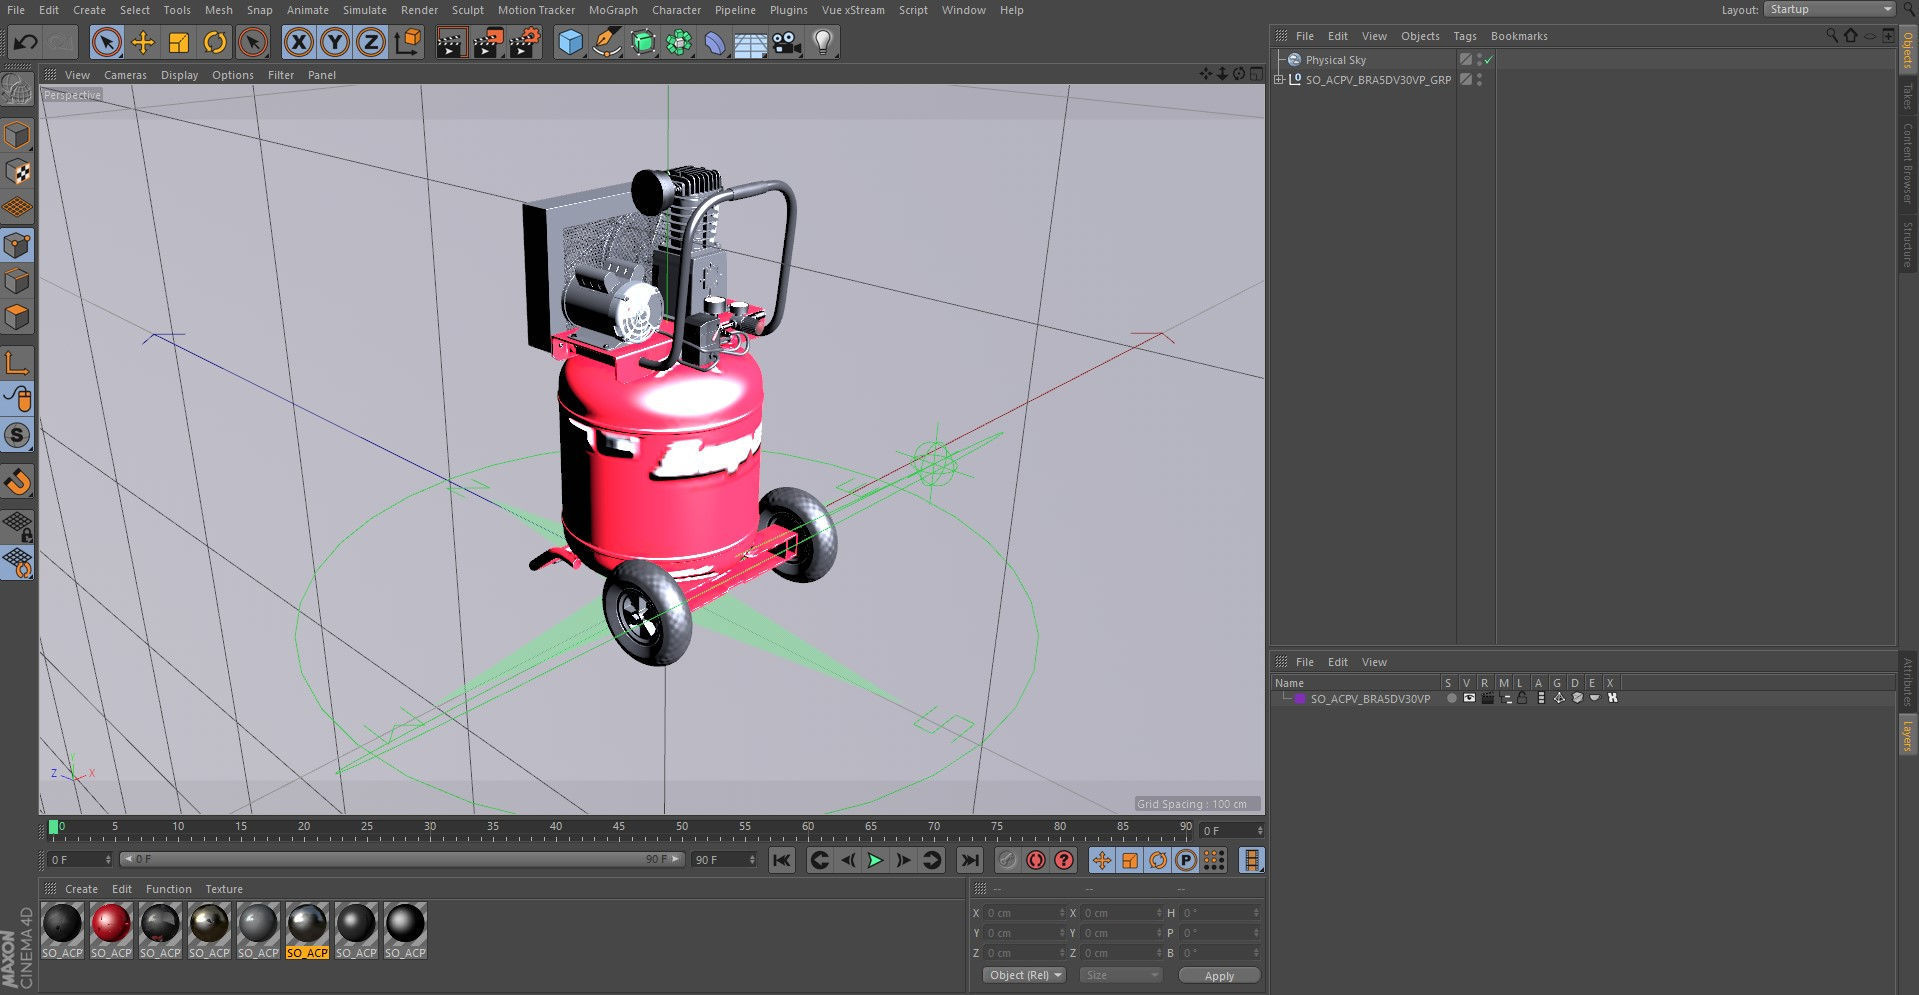Click the current frame field in timeline

pyautogui.click(x=1232, y=831)
